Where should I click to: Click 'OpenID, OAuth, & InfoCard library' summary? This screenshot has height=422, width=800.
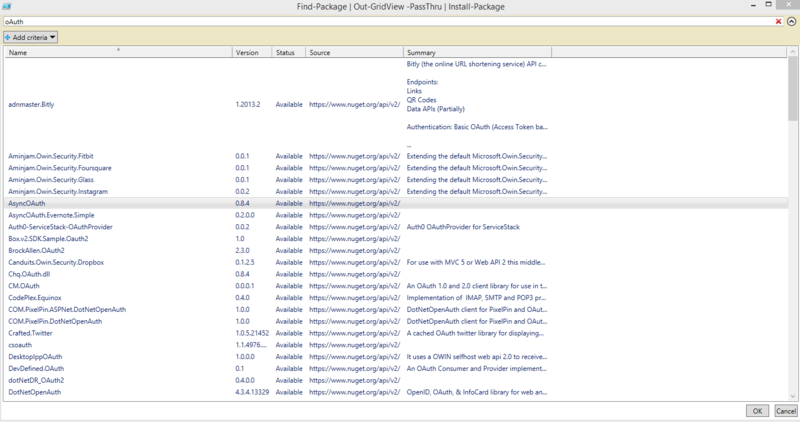pyautogui.click(x=477, y=392)
